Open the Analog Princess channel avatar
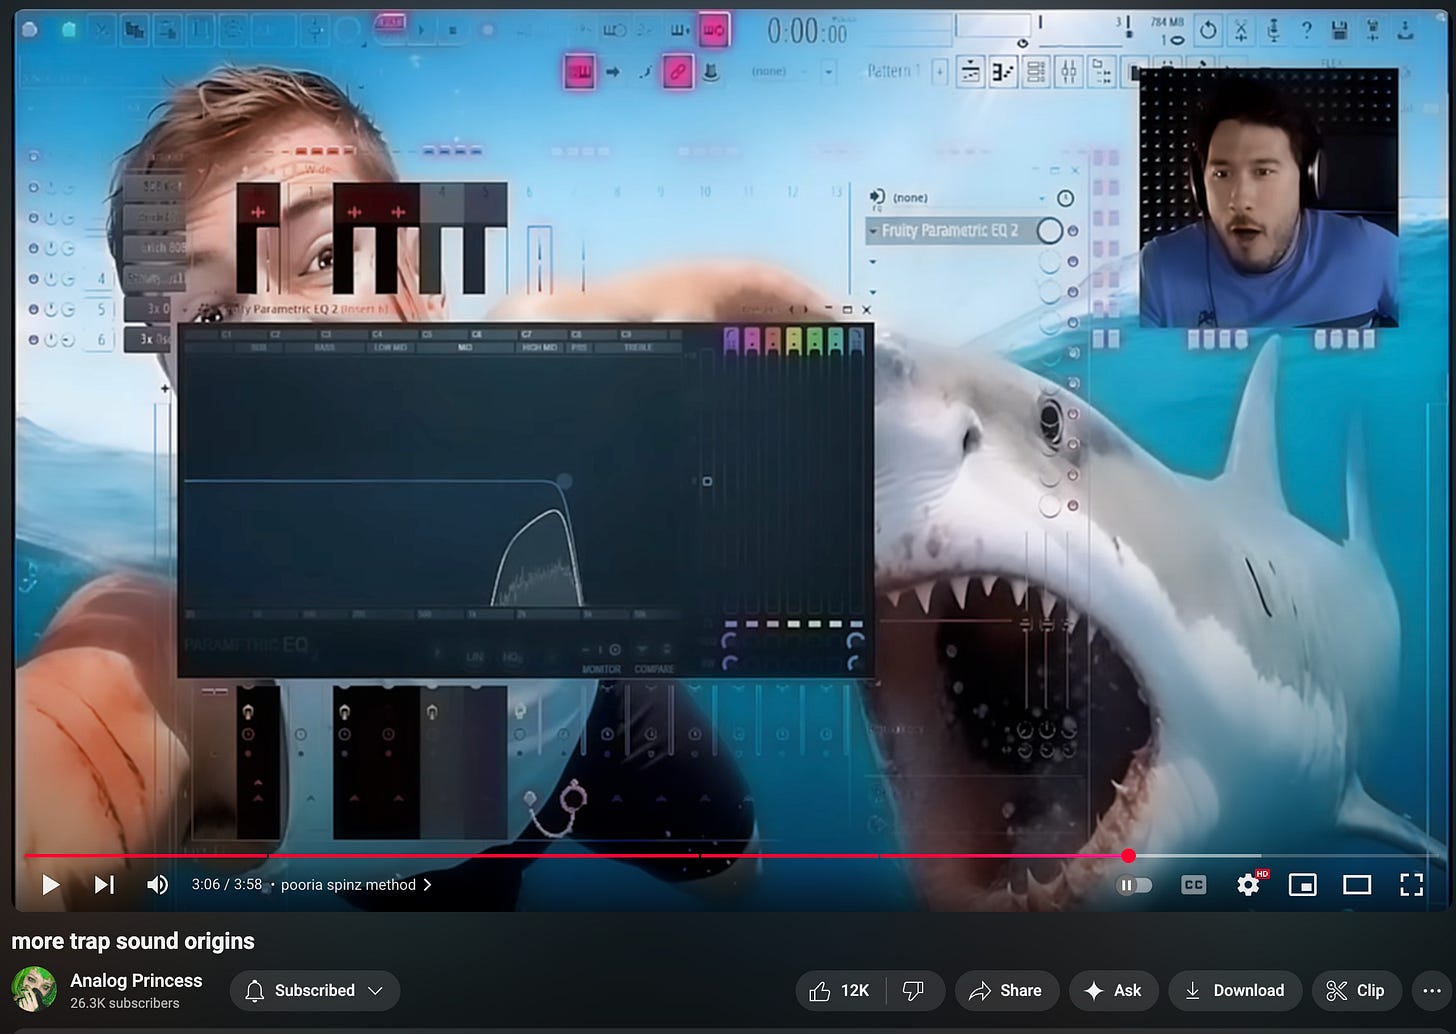The width and height of the screenshot is (1456, 1034). pos(34,989)
